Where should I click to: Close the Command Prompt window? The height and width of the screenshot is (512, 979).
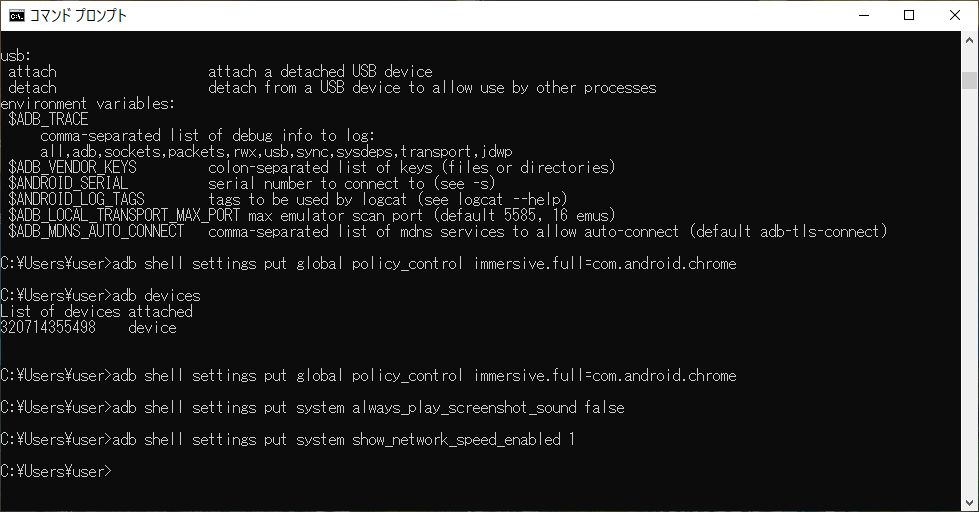(955, 16)
